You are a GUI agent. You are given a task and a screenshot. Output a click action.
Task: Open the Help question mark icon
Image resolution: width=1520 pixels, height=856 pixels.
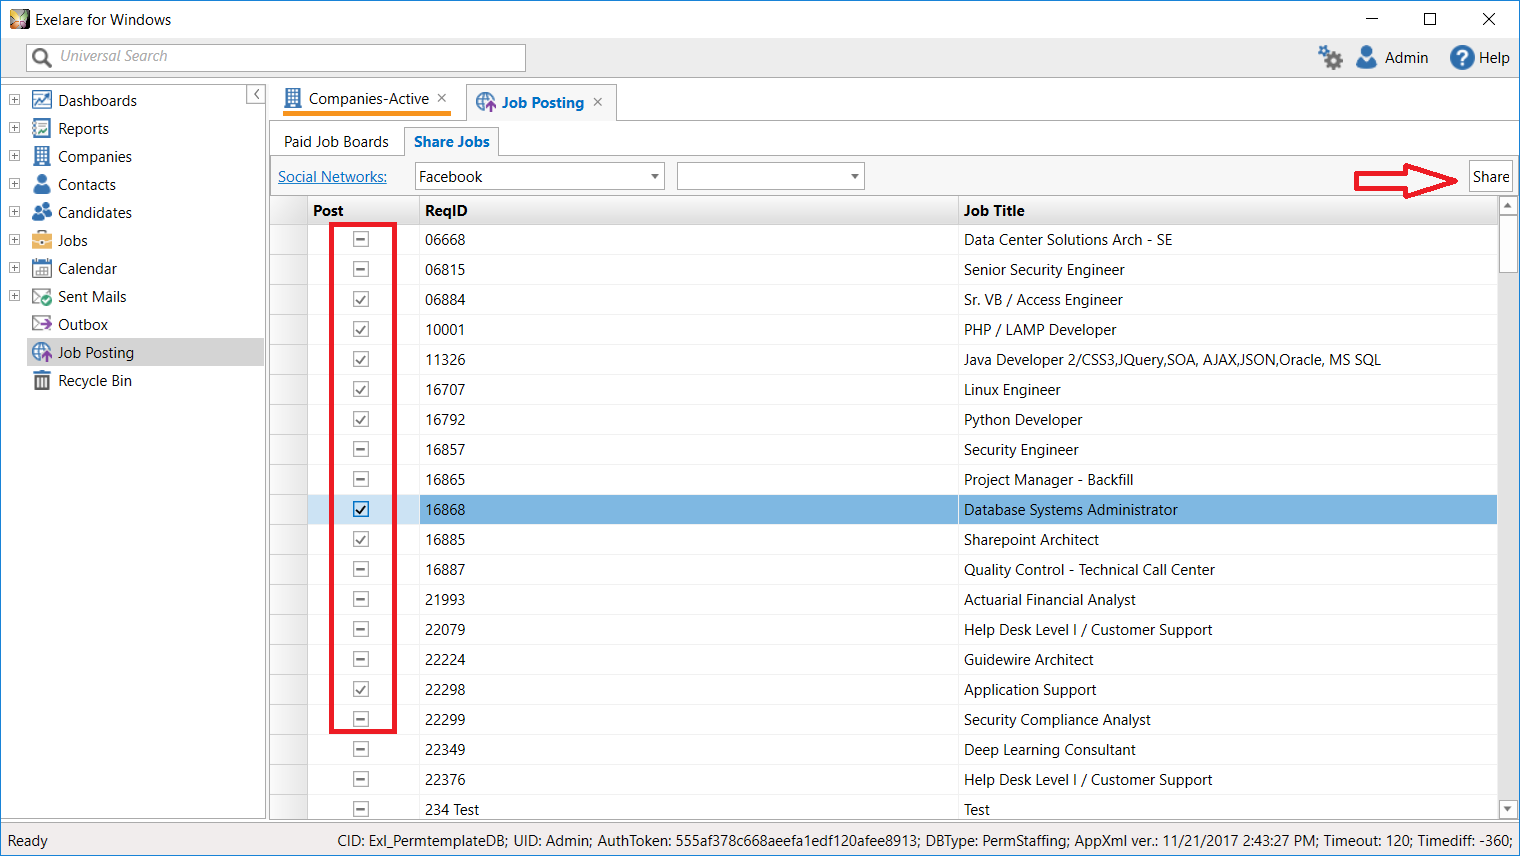click(x=1462, y=58)
